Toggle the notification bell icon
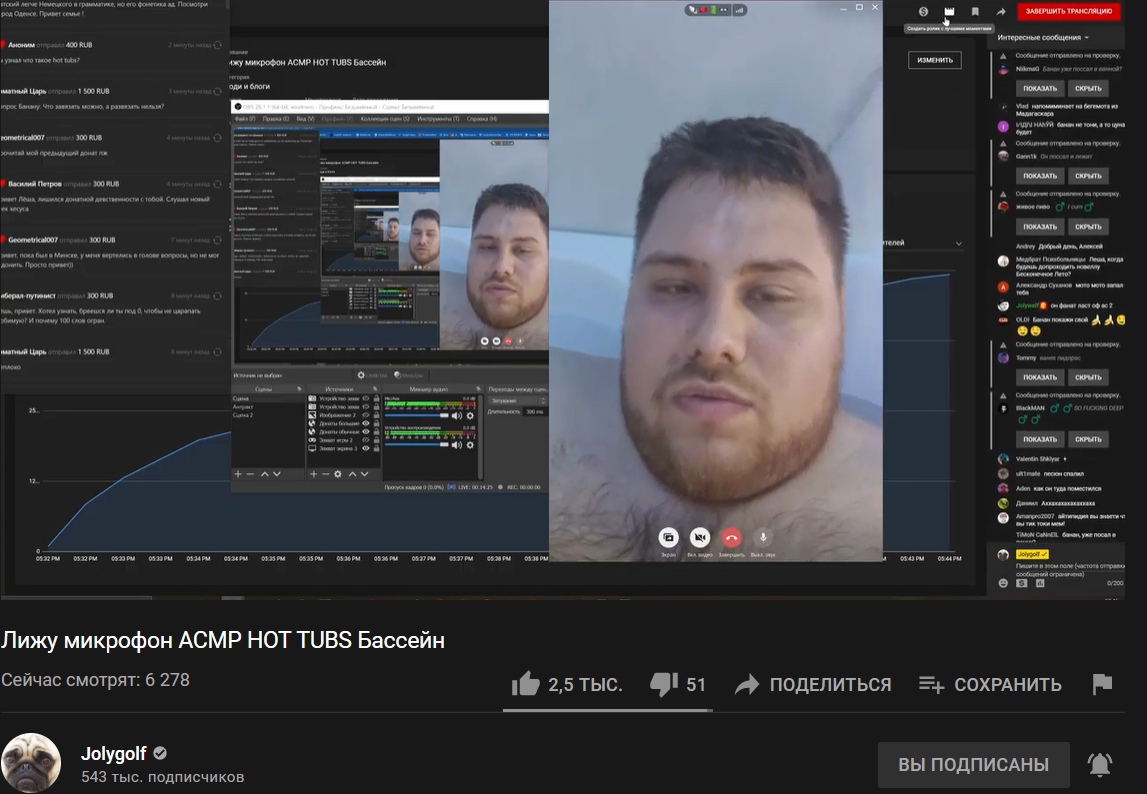This screenshot has height=794, width=1147. (1099, 764)
